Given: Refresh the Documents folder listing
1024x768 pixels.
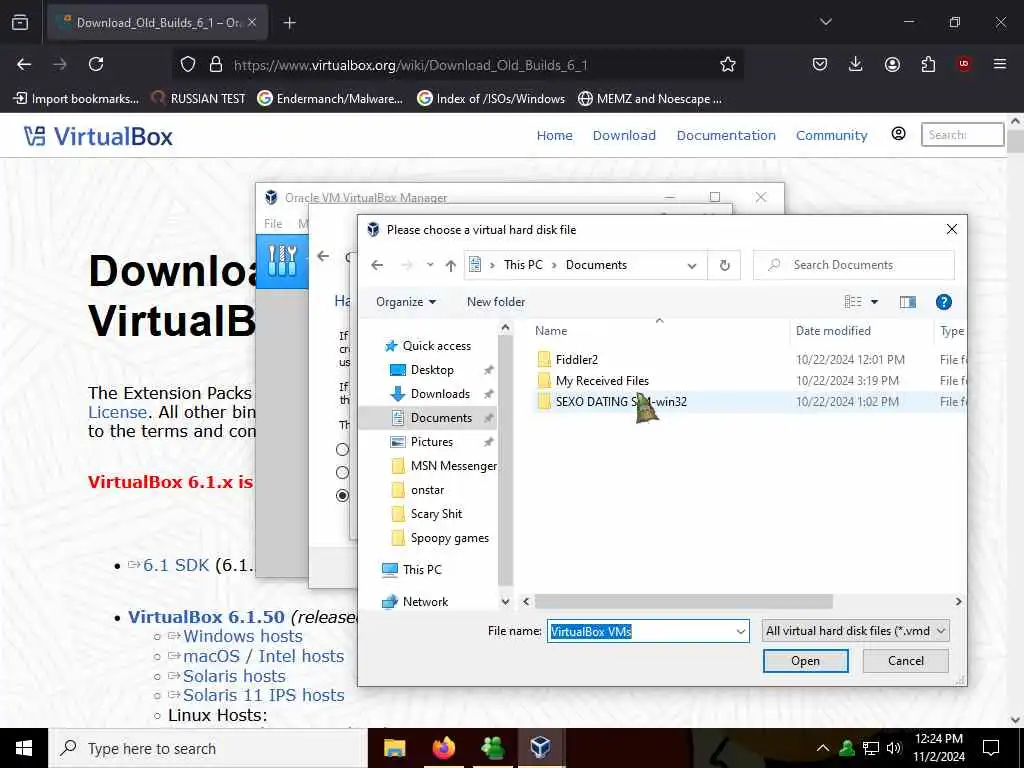Looking at the screenshot, I should (x=724, y=265).
